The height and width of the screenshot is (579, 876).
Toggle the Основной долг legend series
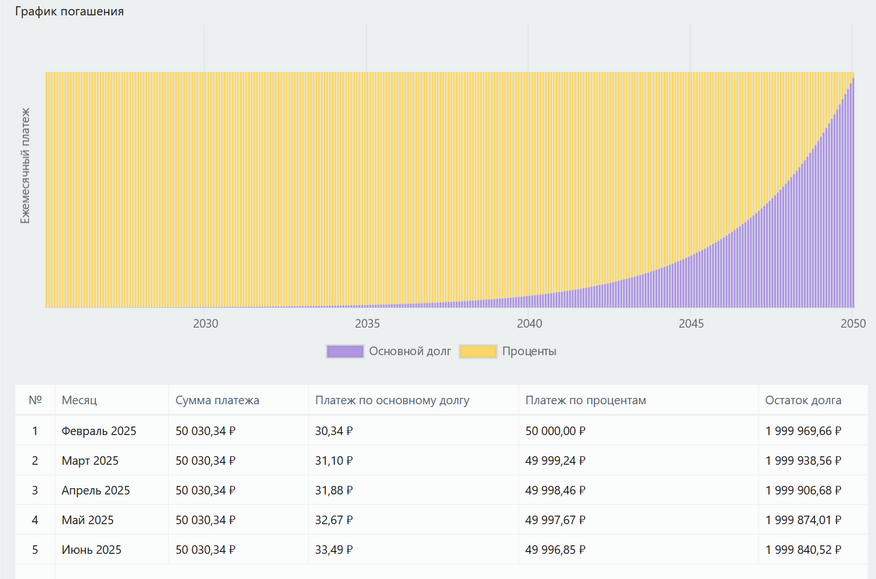(410, 351)
